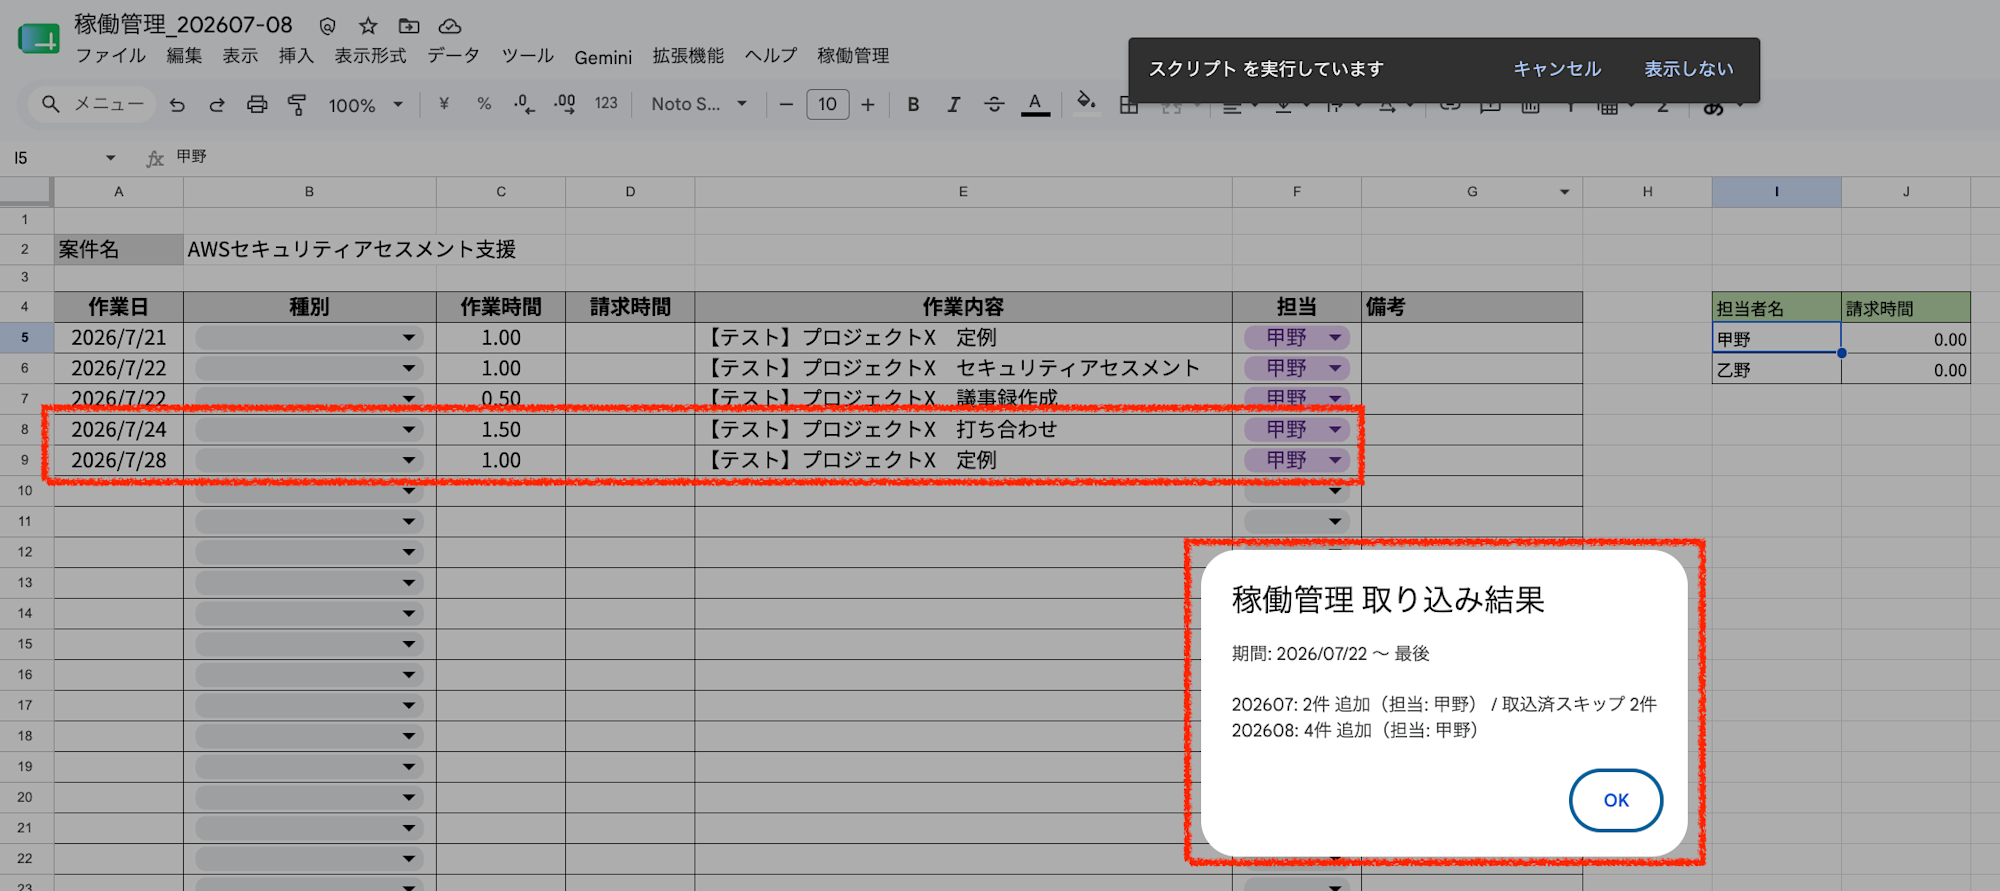Decrease decimal places

click(524, 104)
